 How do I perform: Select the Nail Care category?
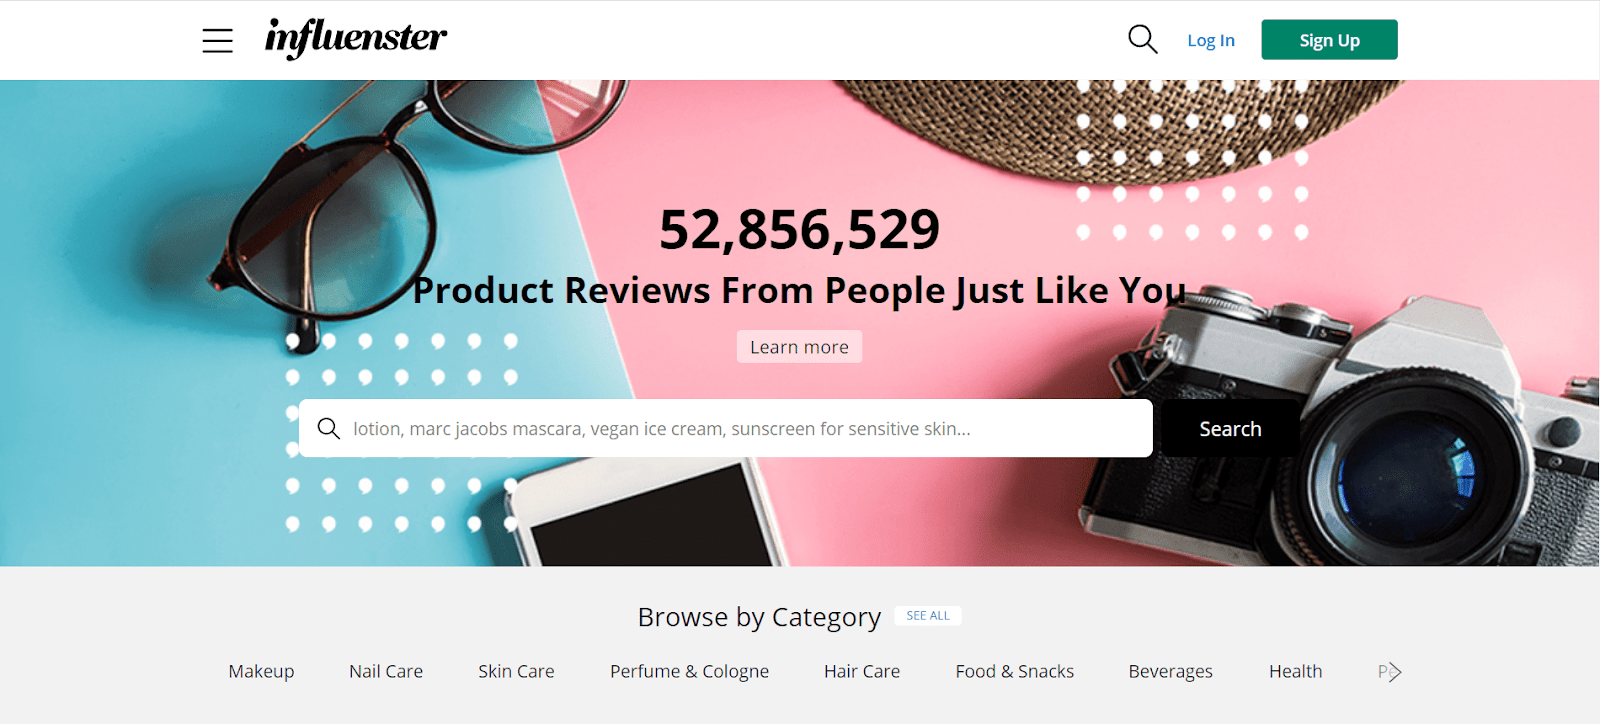pyautogui.click(x=386, y=672)
